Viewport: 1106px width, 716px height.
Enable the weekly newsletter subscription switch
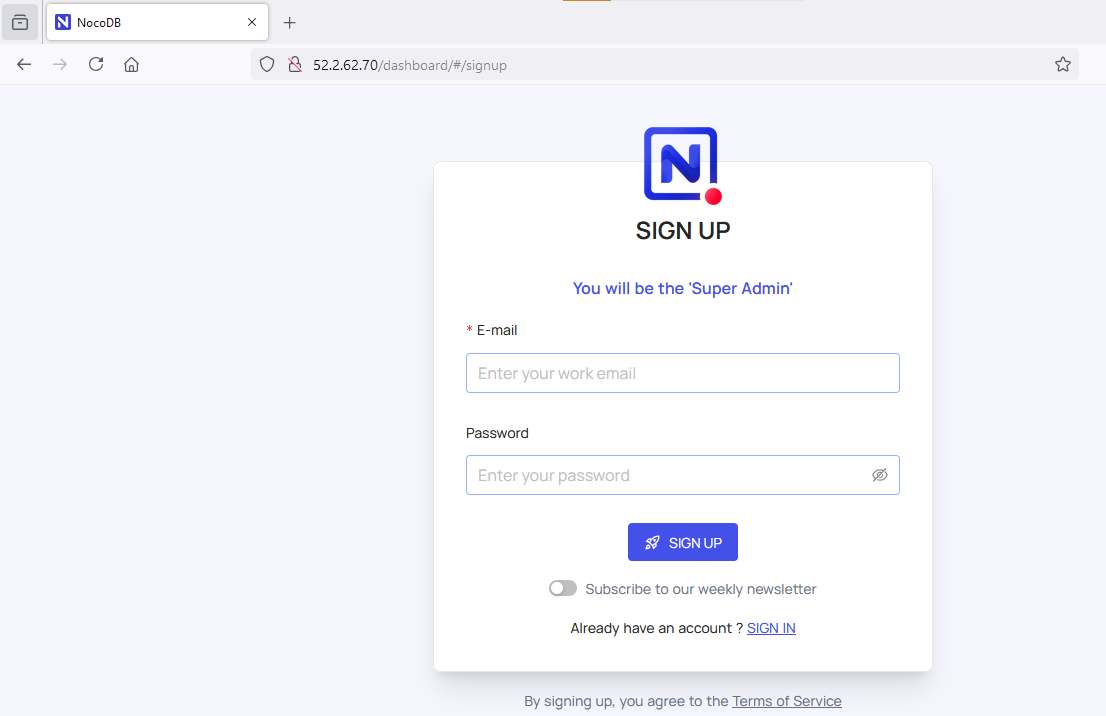[563, 588]
